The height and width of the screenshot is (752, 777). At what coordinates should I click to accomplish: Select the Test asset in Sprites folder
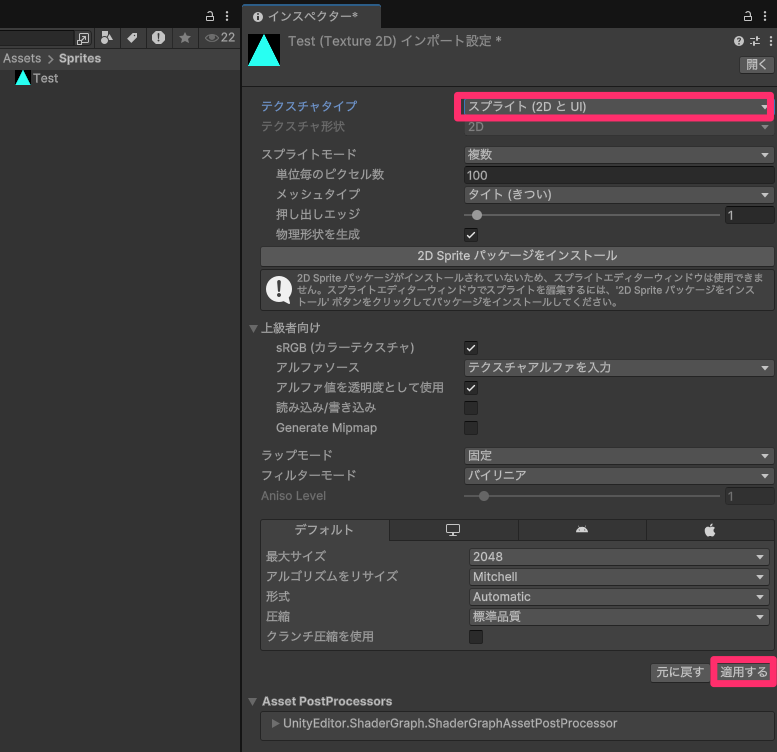[37, 78]
